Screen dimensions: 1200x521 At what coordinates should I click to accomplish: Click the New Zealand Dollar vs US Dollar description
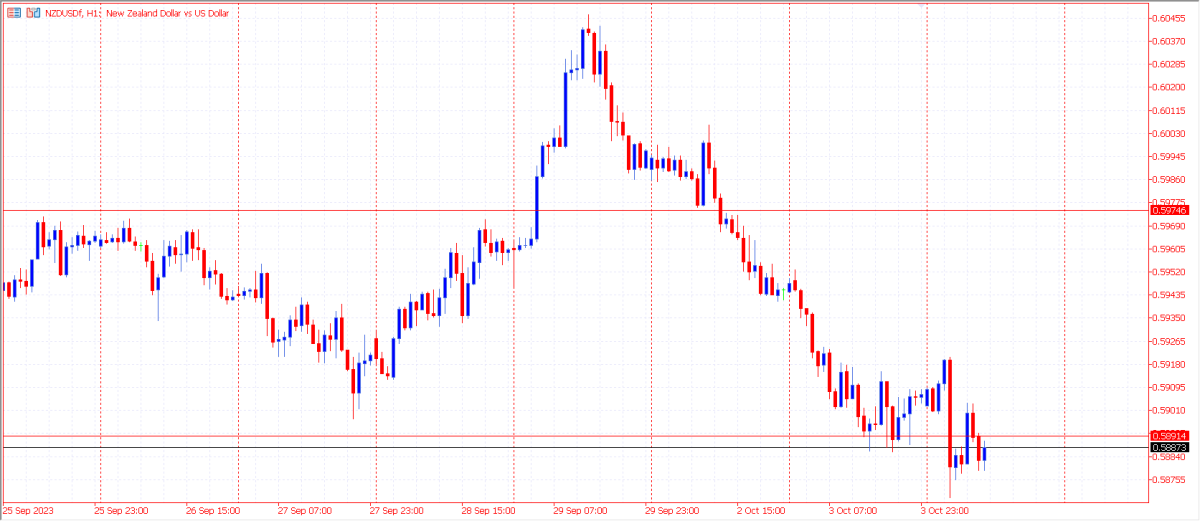pos(167,13)
